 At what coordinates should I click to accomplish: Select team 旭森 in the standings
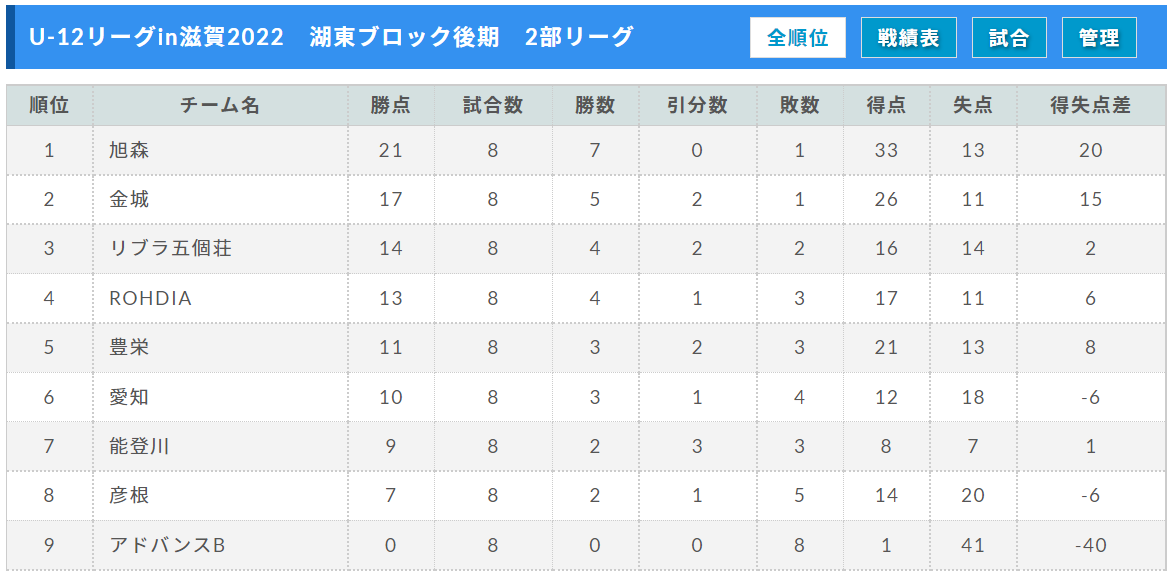click(x=129, y=151)
